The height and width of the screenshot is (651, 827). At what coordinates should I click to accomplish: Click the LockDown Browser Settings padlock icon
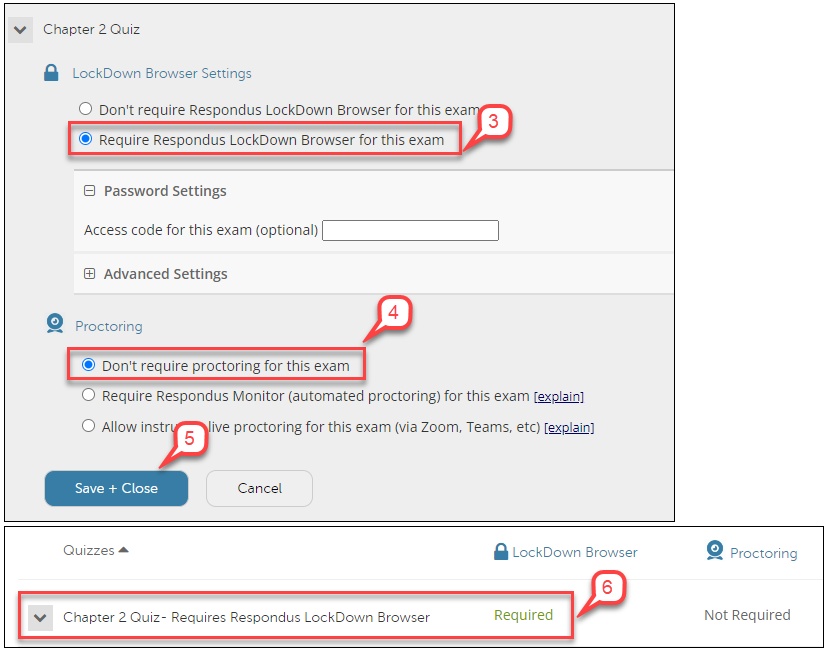tap(51, 73)
